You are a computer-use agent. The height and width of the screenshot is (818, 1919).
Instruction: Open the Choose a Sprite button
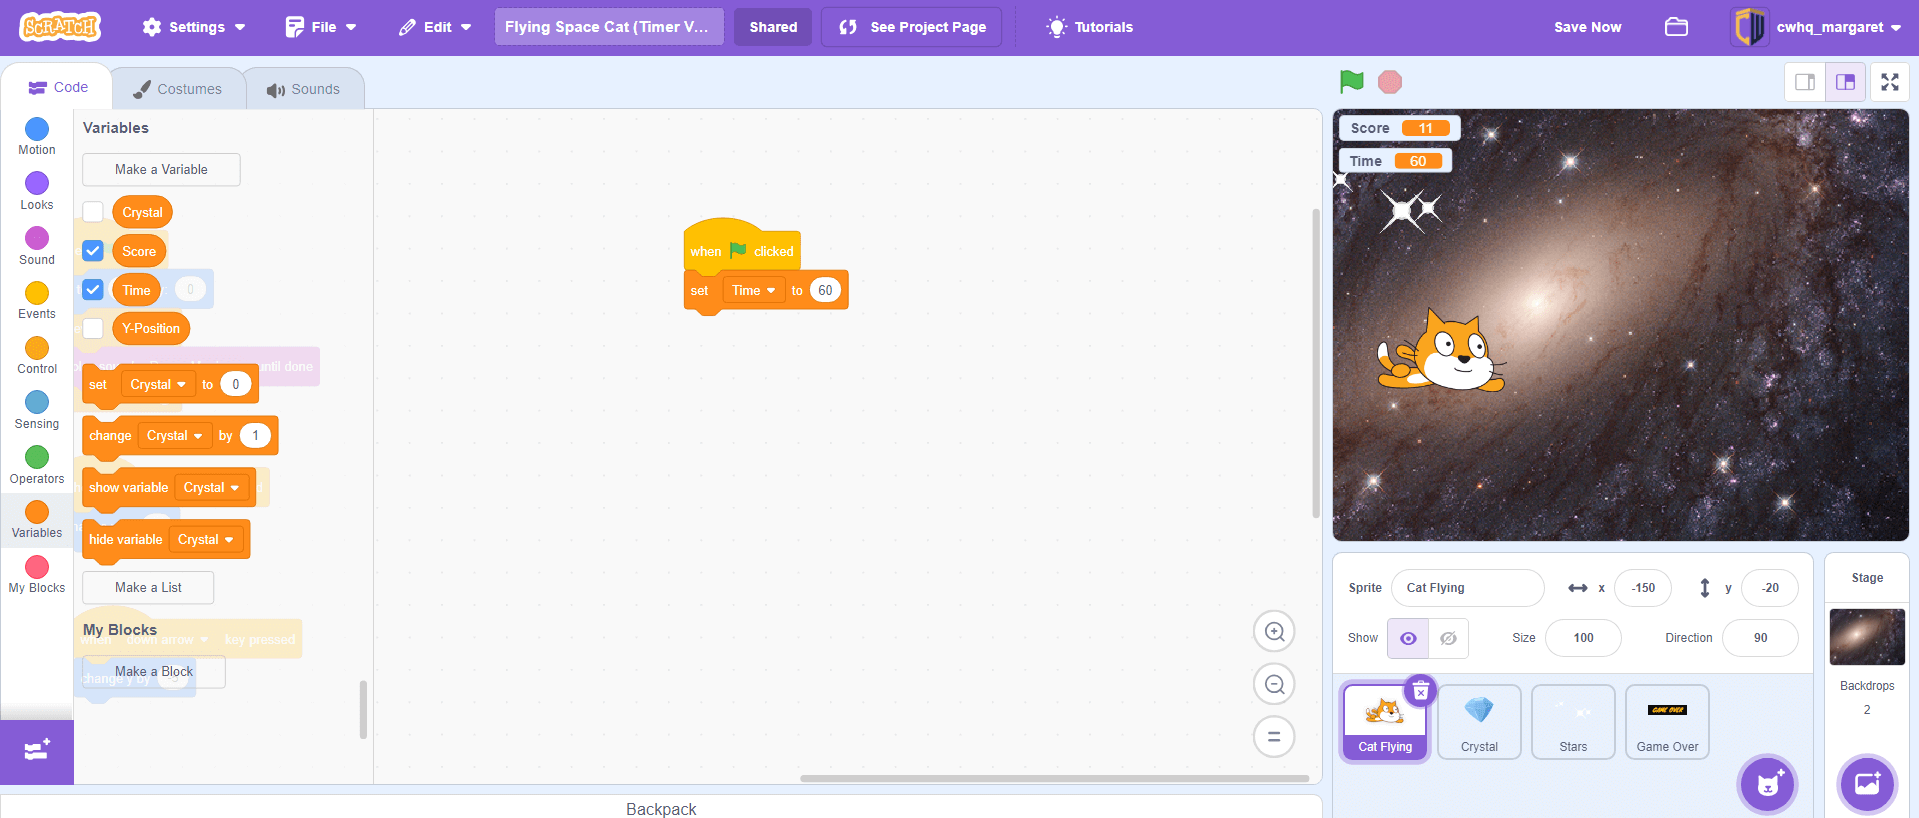click(x=1767, y=784)
